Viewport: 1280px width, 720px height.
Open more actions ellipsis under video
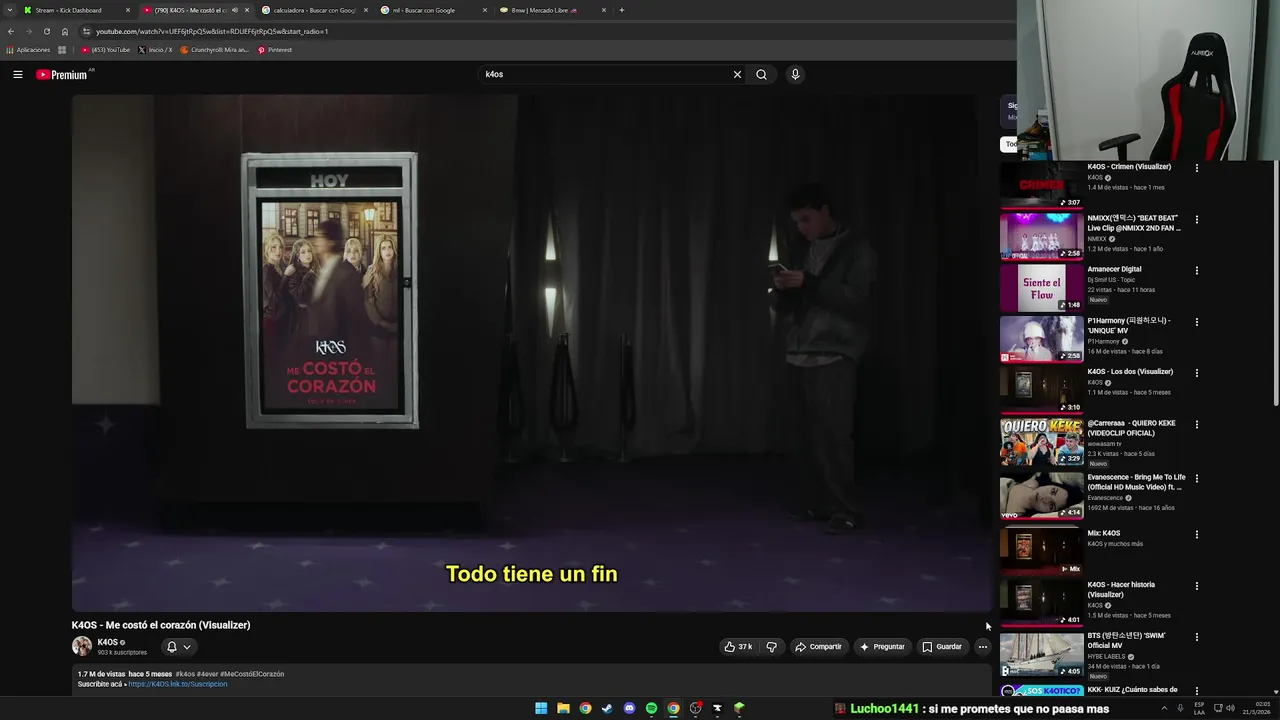coord(982,647)
